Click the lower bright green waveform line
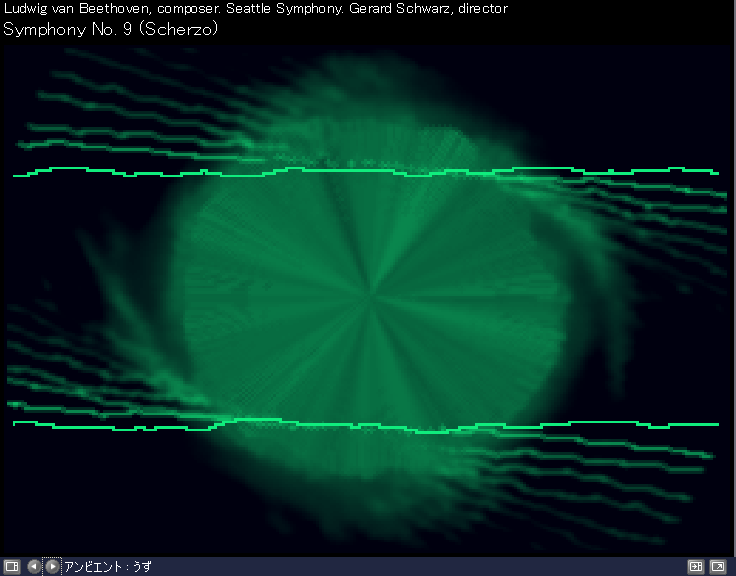Image resolution: width=736 pixels, height=576 pixels. pos(300,424)
